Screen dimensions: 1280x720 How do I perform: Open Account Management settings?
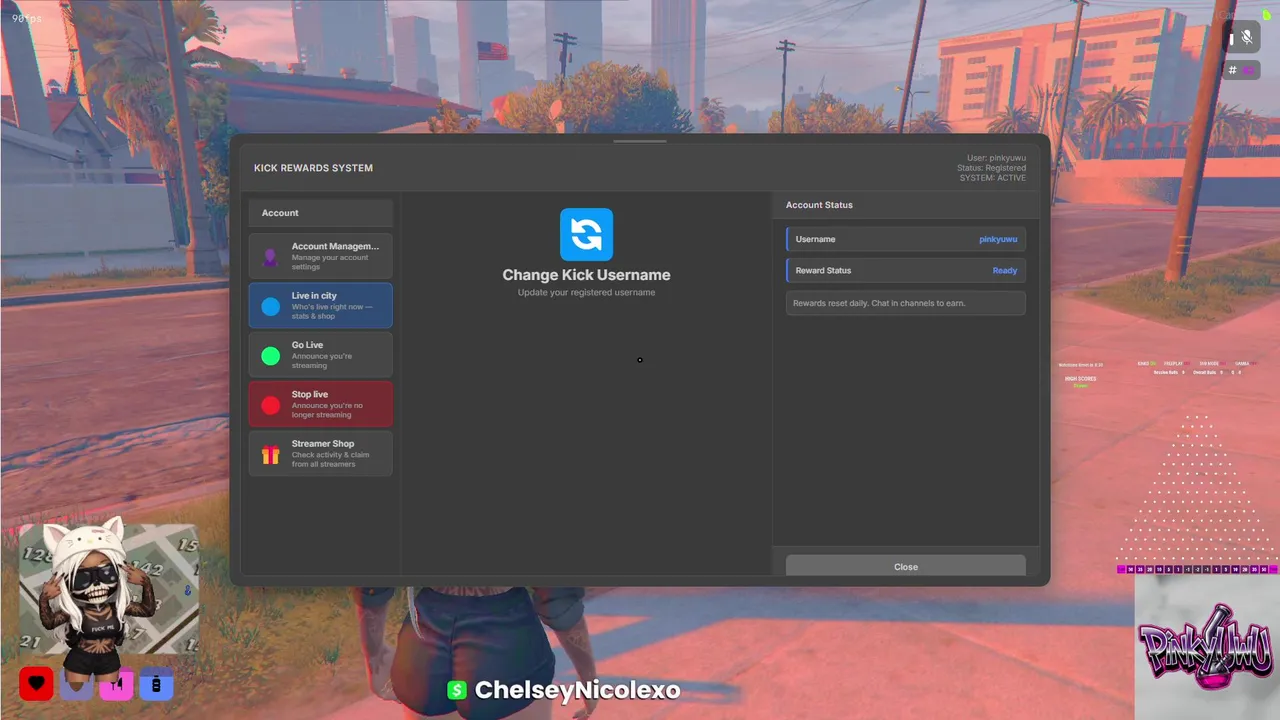[x=320, y=256]
